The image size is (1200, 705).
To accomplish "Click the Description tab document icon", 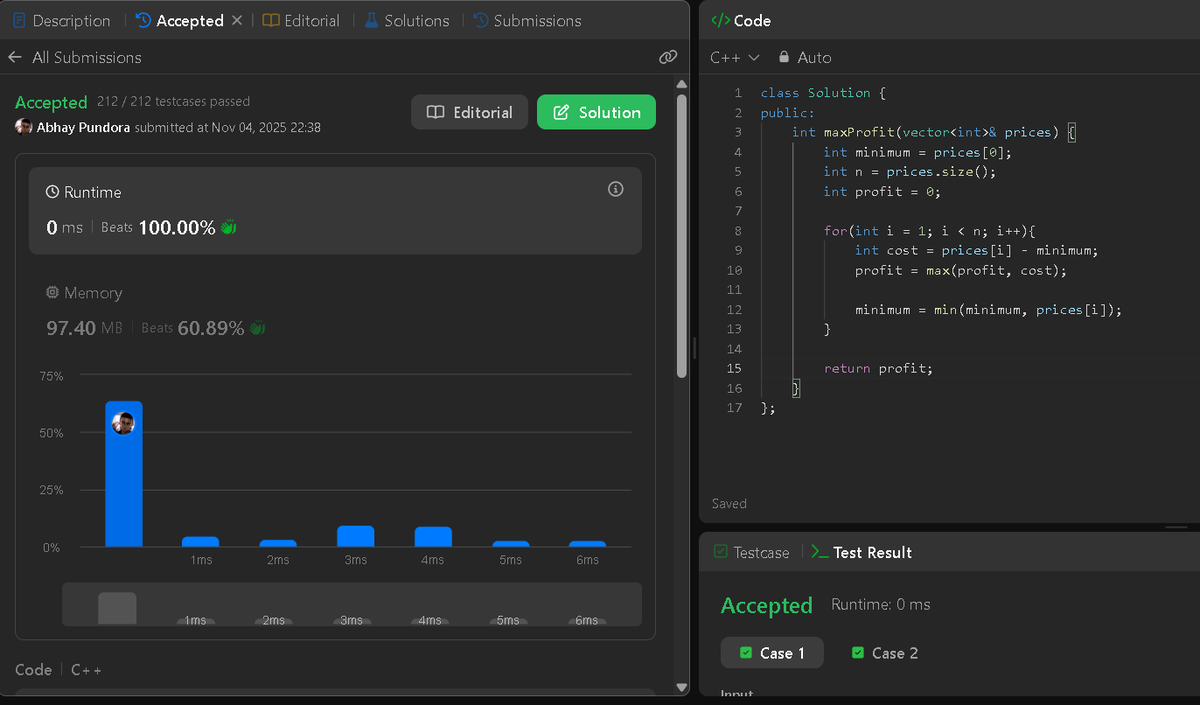I will click(20, 20).
